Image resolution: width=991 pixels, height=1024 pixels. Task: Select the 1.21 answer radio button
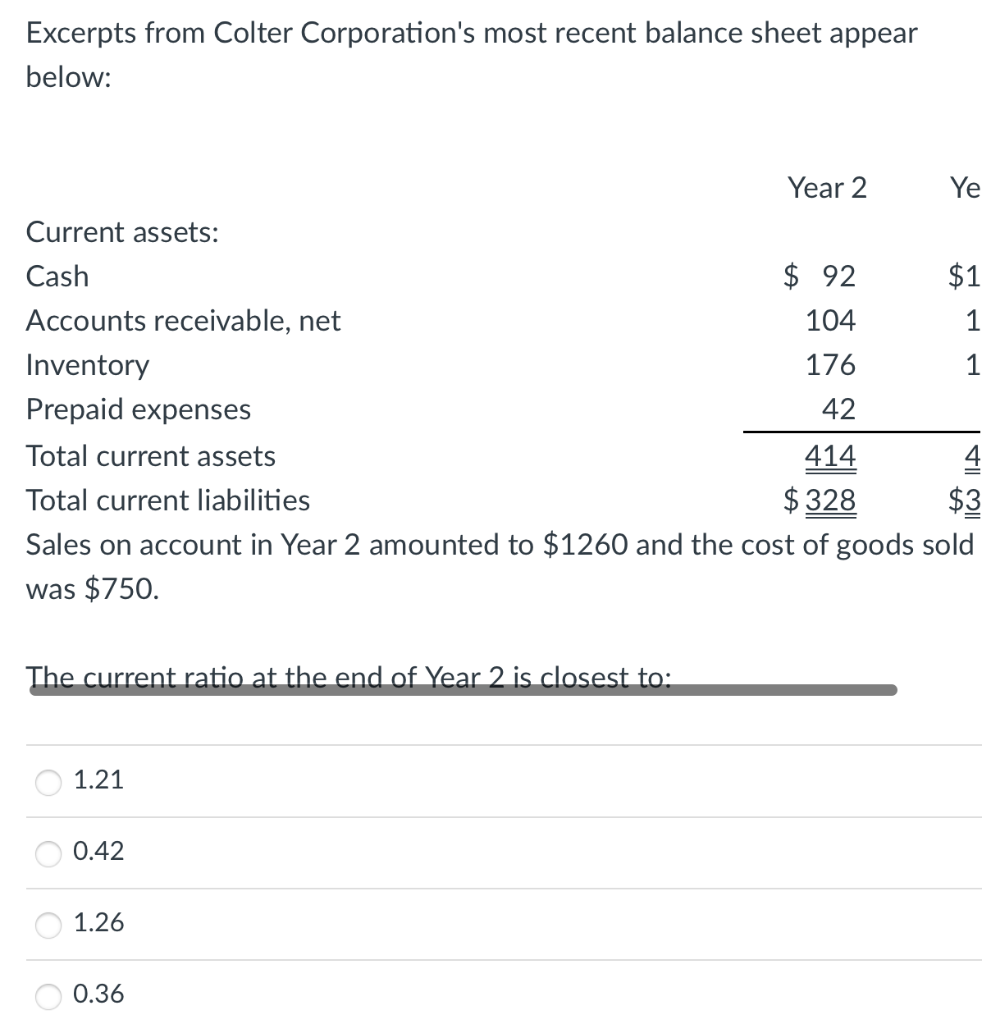pos(48,781)
